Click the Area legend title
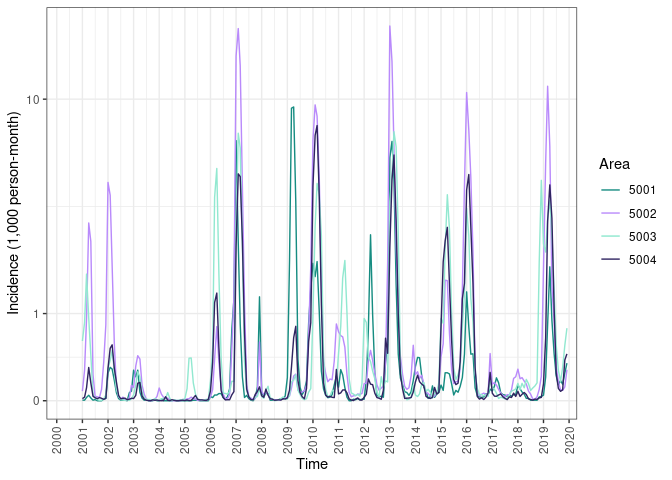The image size is (672, 480). (615, 163)
